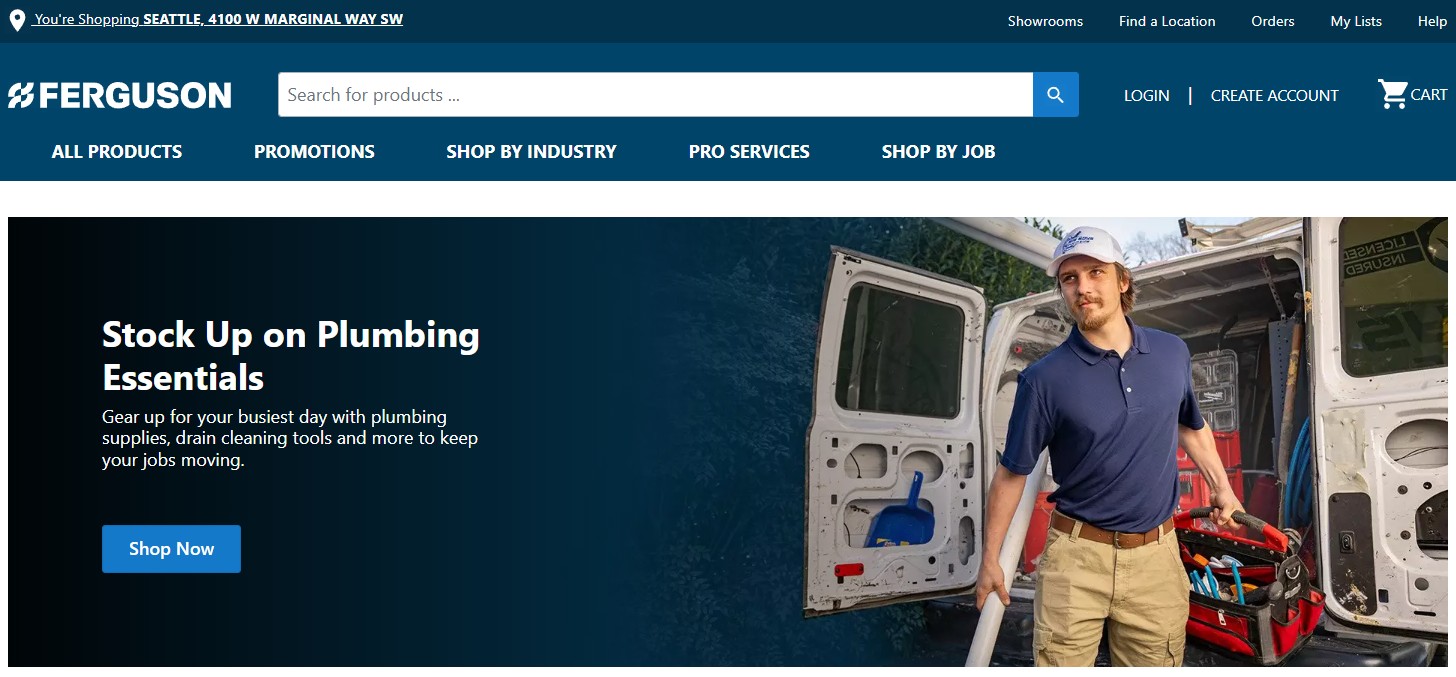
Task: Open the LOGIN link
Action: coord(1146,96)
